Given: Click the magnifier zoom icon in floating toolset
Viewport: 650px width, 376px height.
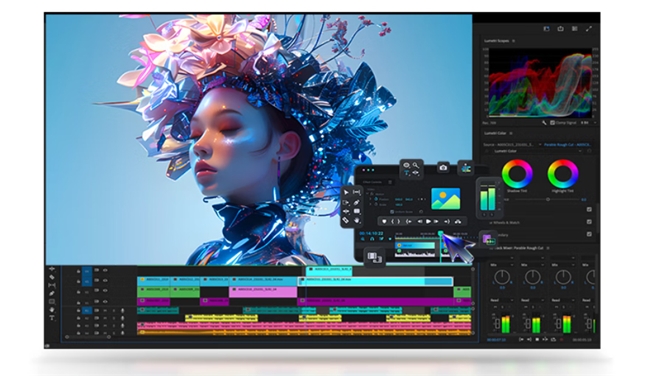Looking at the screenshot, I should tap(416, 165).
